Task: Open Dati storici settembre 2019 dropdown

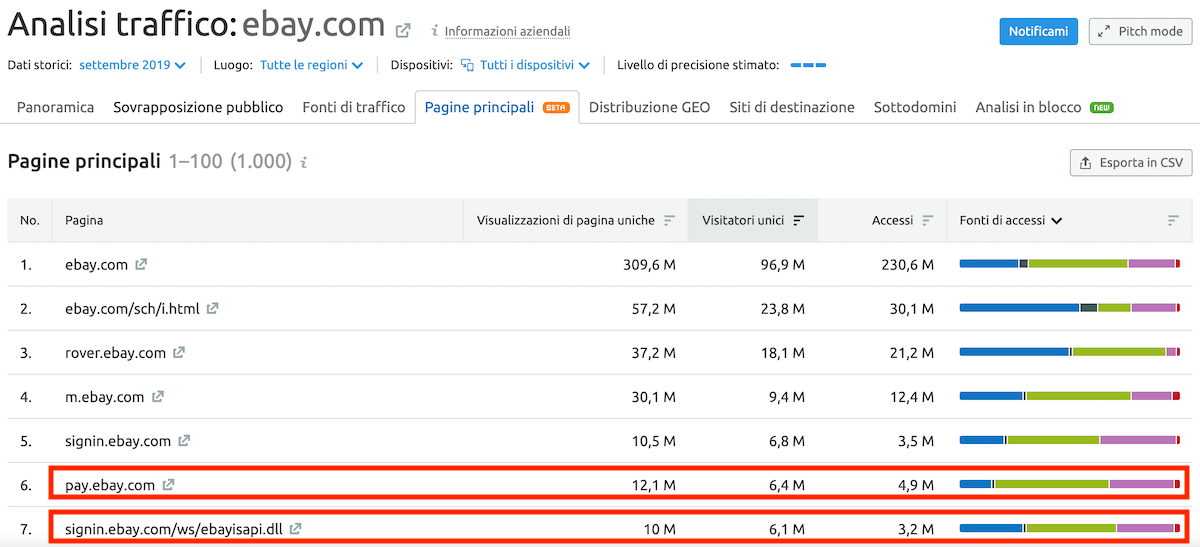Action: click(x=133, y=65)
